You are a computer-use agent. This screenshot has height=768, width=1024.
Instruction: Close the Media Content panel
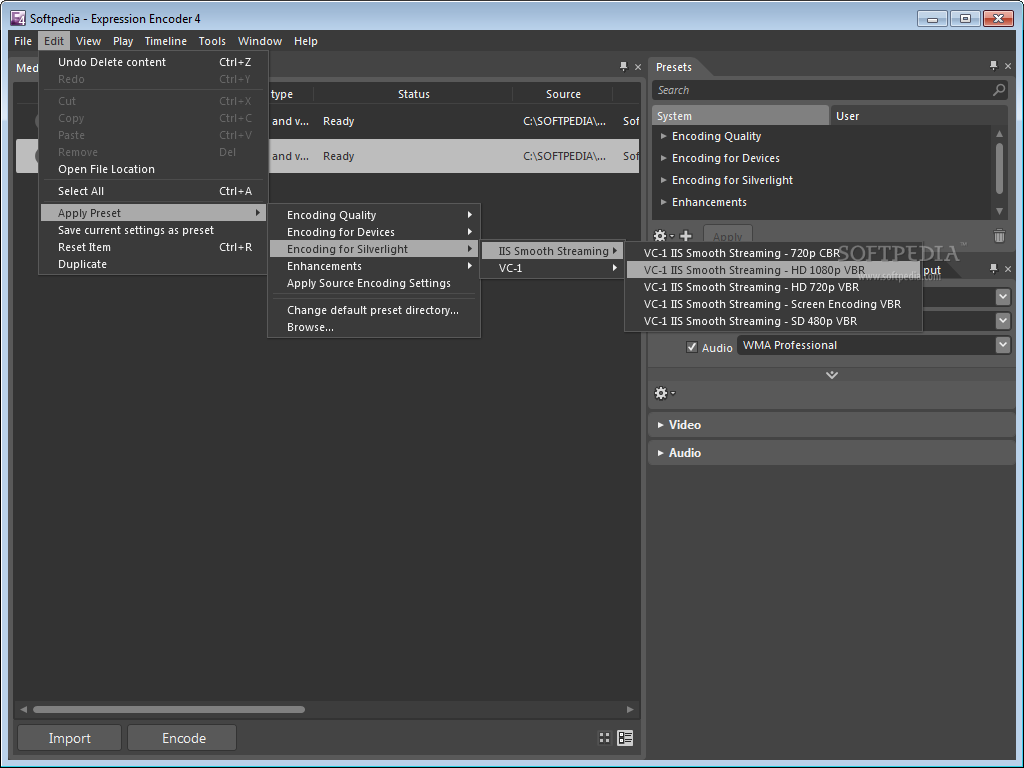point(638,67)
